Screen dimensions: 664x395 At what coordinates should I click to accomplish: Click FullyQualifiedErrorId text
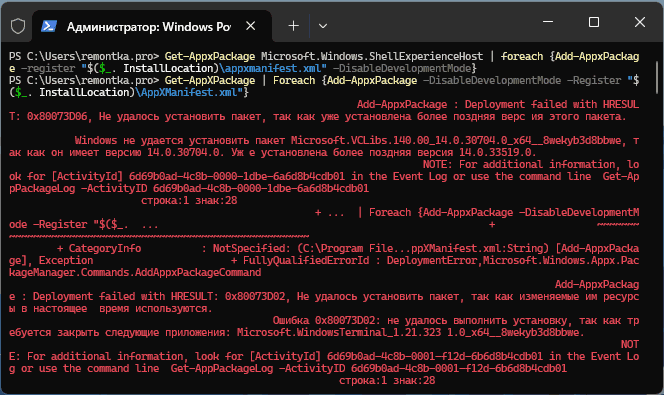click(306, 260)
